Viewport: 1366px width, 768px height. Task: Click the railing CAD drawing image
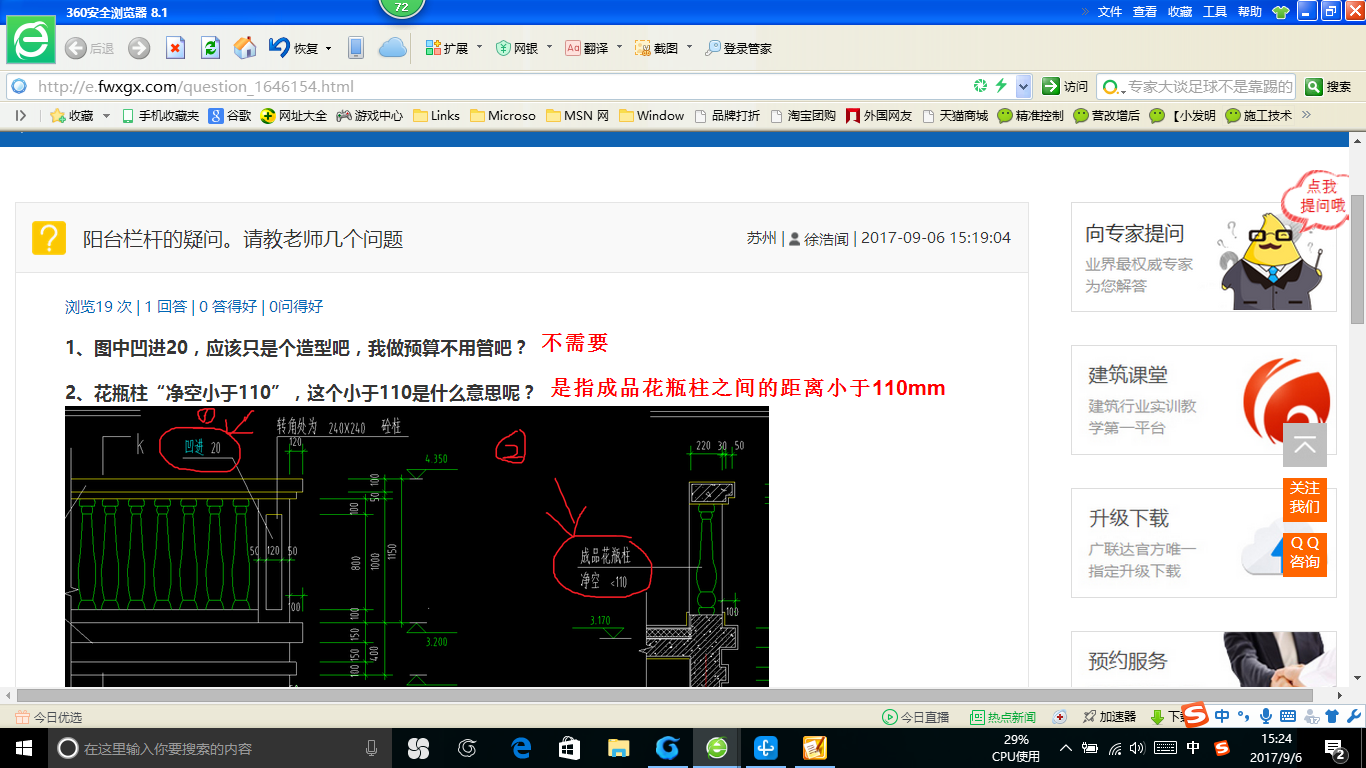417,546
